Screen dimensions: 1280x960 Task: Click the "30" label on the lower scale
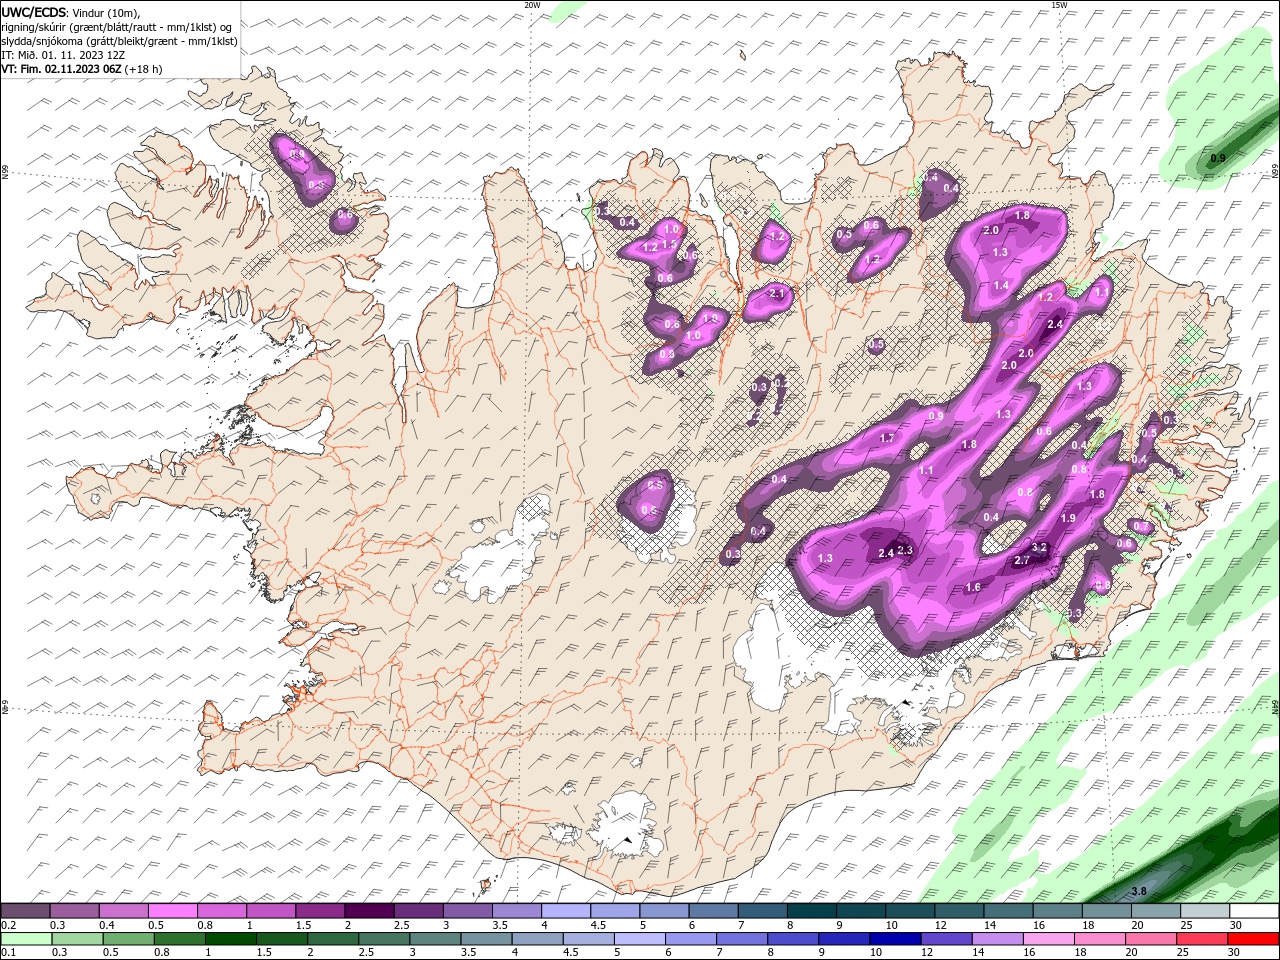pyautogui.click(x=1233, y=952)
